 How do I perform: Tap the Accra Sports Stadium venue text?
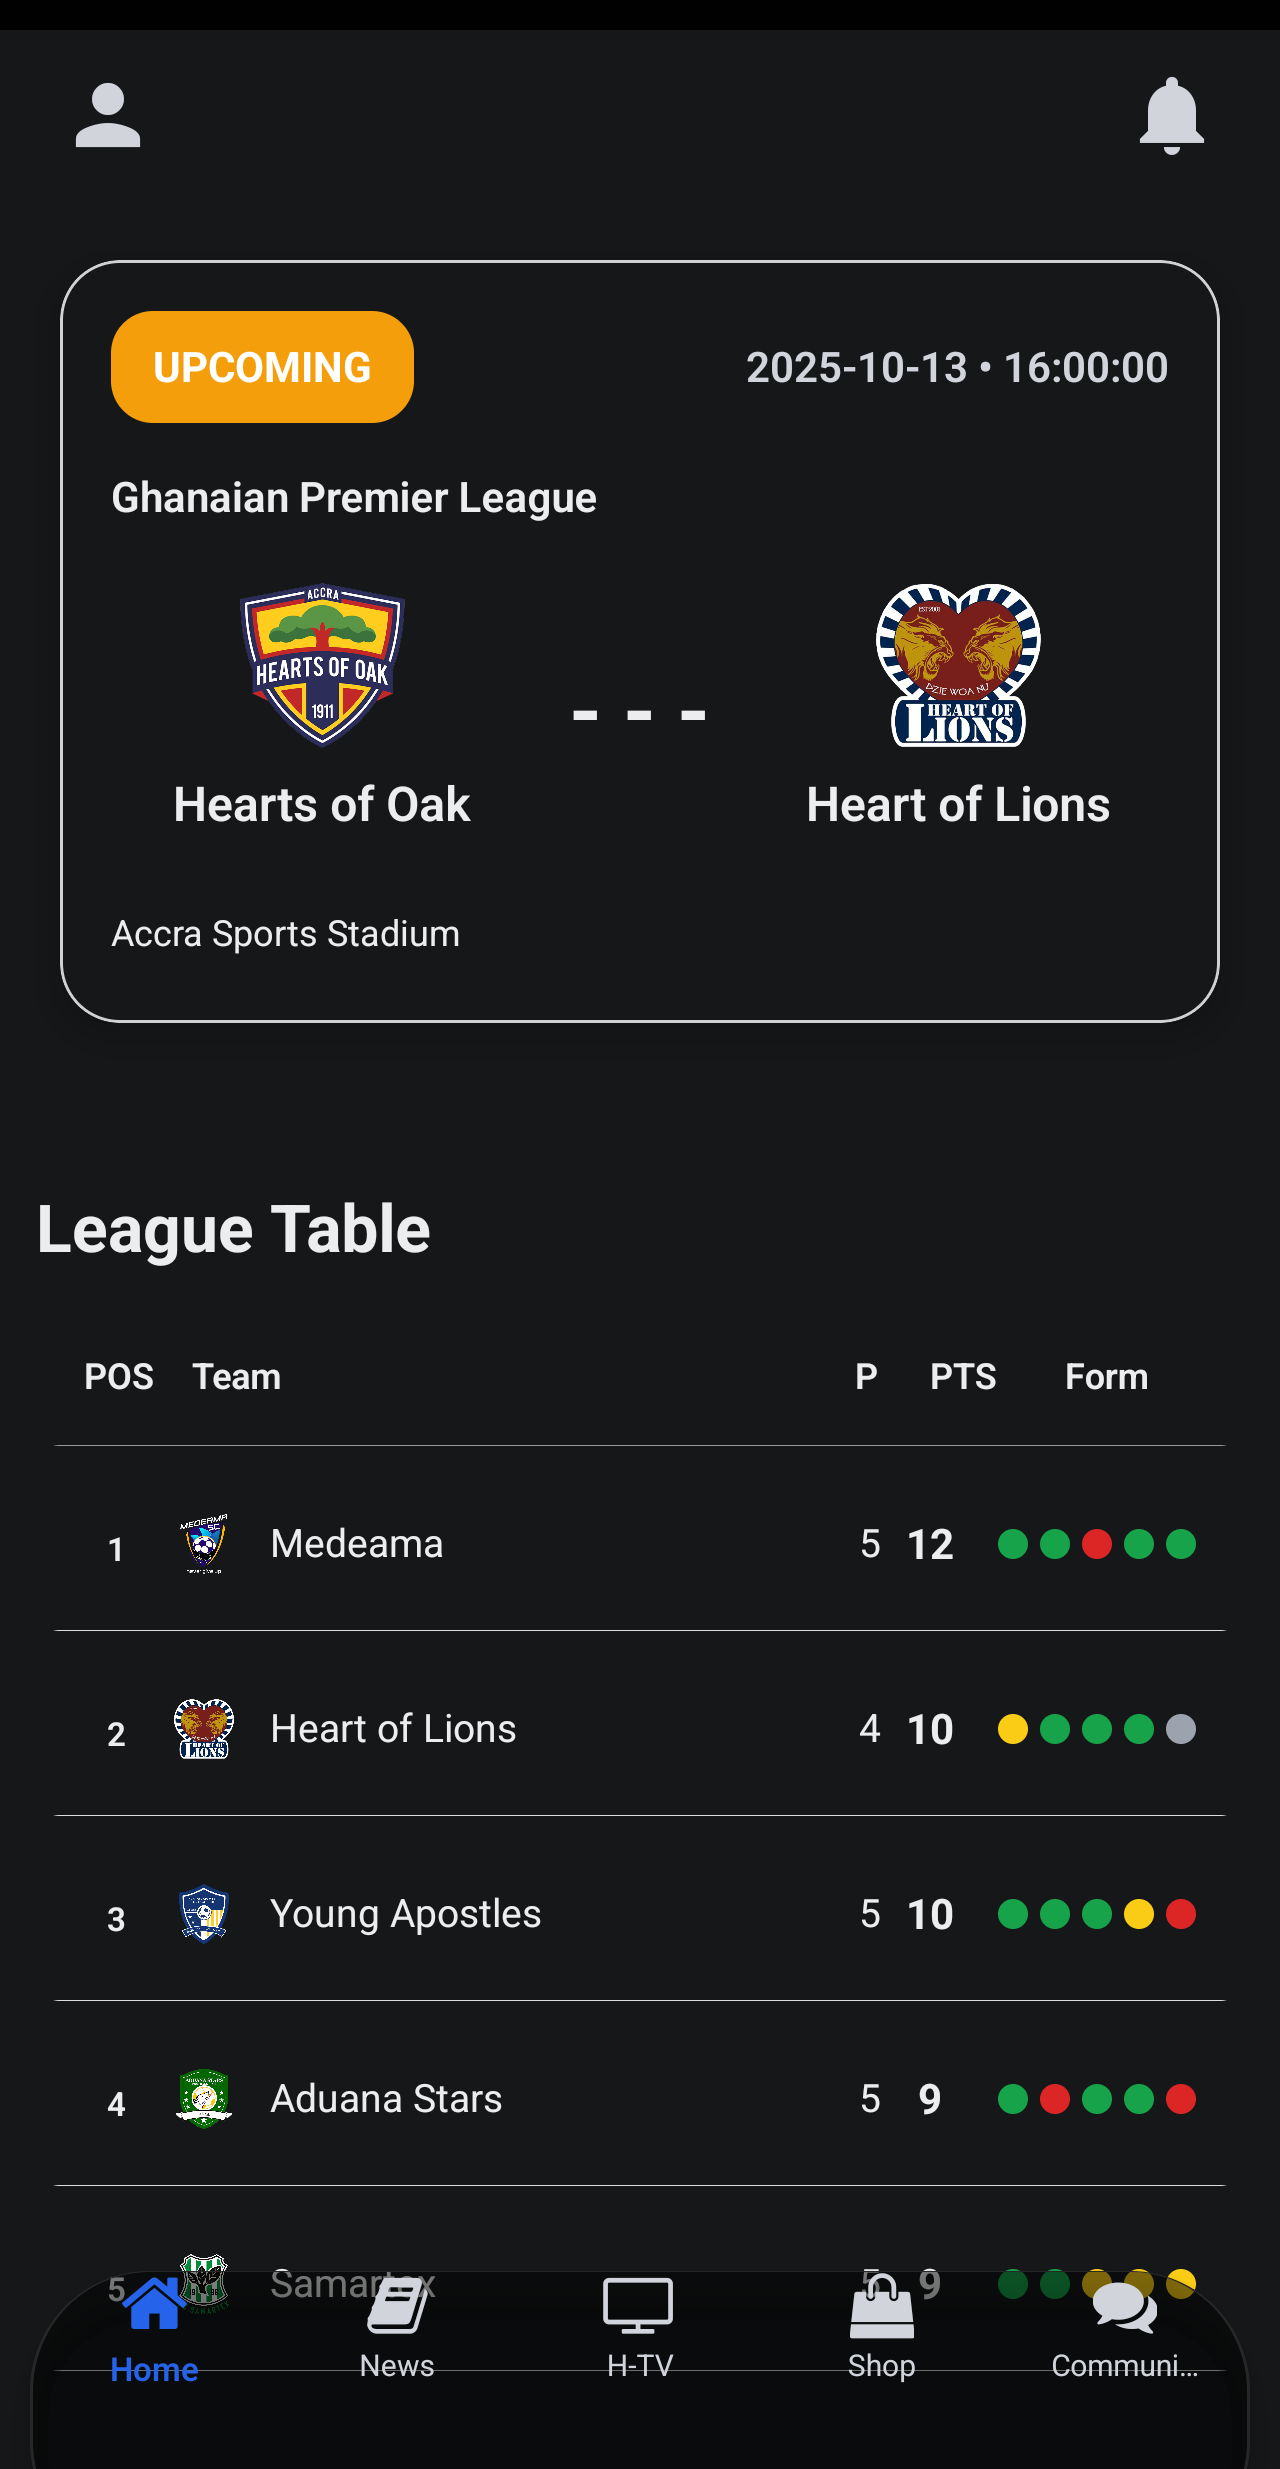click(x=286, y=934)
